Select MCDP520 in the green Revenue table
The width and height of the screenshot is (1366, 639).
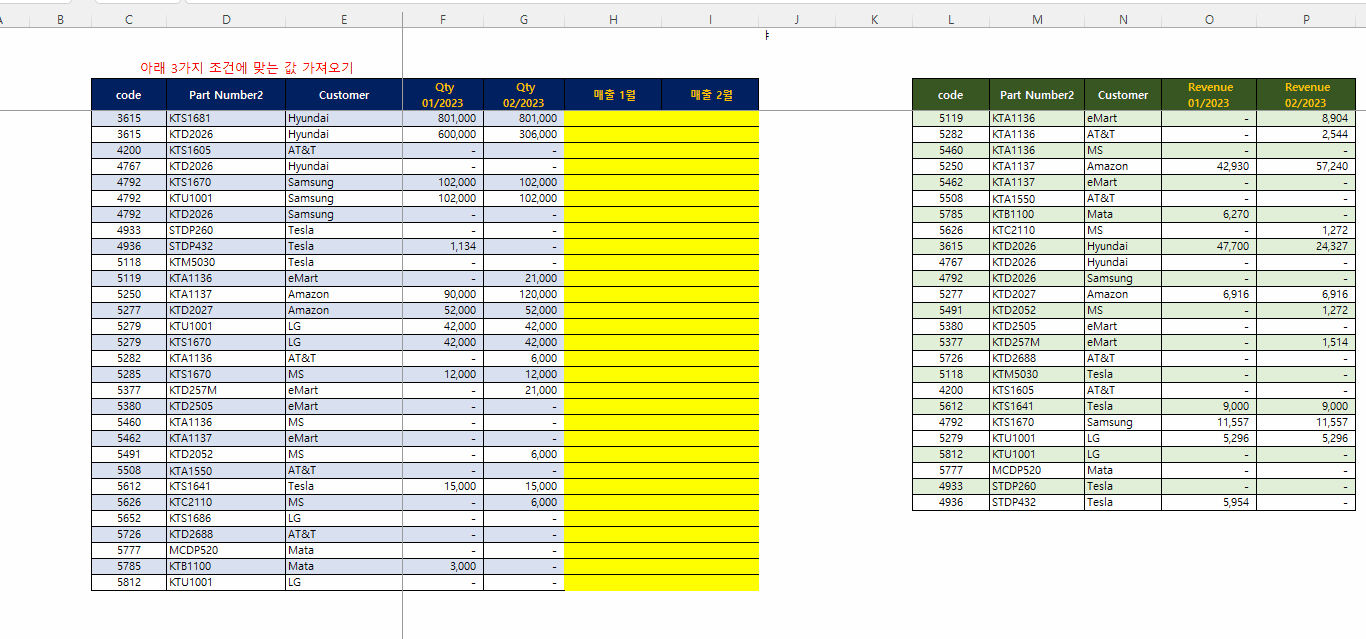click(1037, 470)
